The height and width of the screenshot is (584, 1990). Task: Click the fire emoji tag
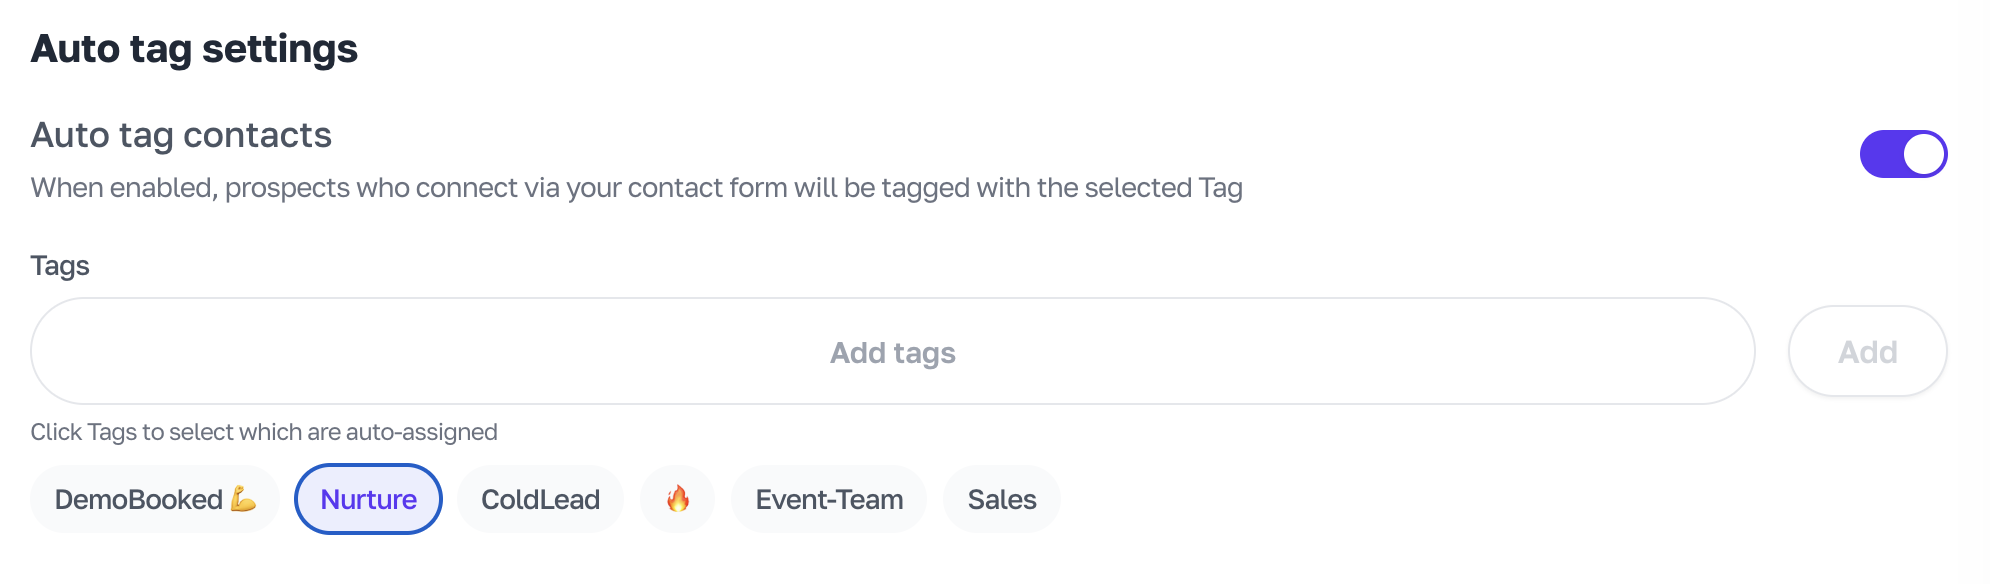(x=678, y=499)
